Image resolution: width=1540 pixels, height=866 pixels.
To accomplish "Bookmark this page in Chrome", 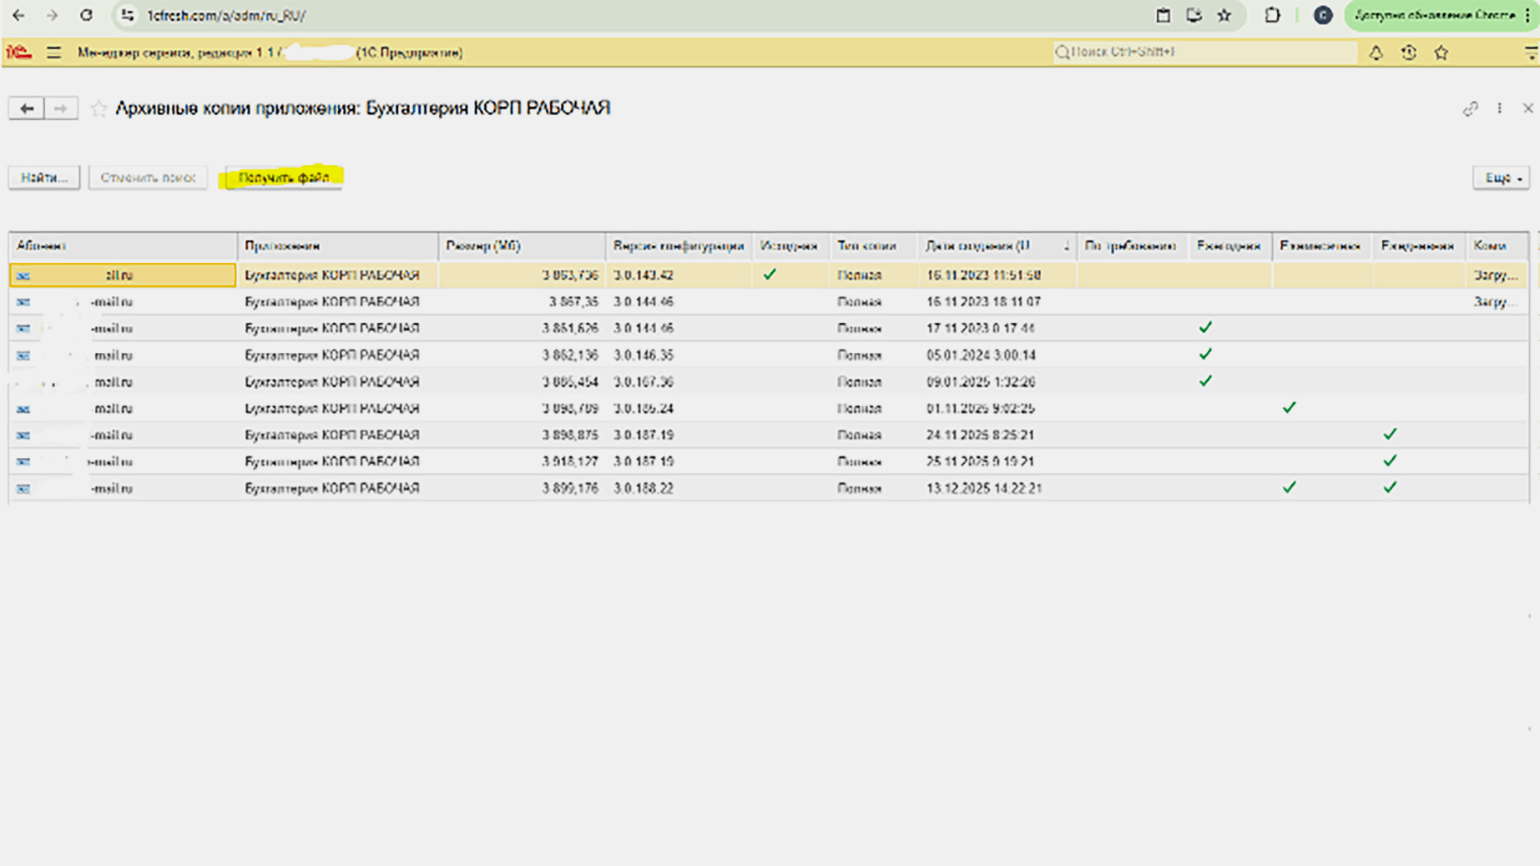I will [1224, 15].
